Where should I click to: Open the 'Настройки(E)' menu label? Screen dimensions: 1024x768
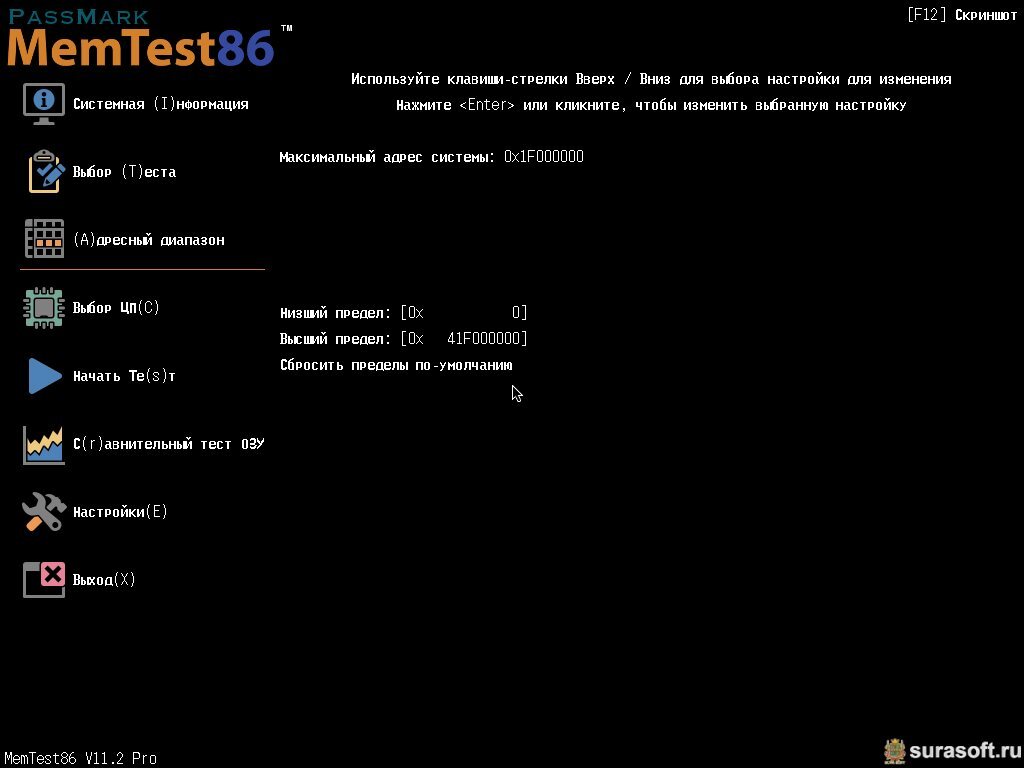click(120, 511)
